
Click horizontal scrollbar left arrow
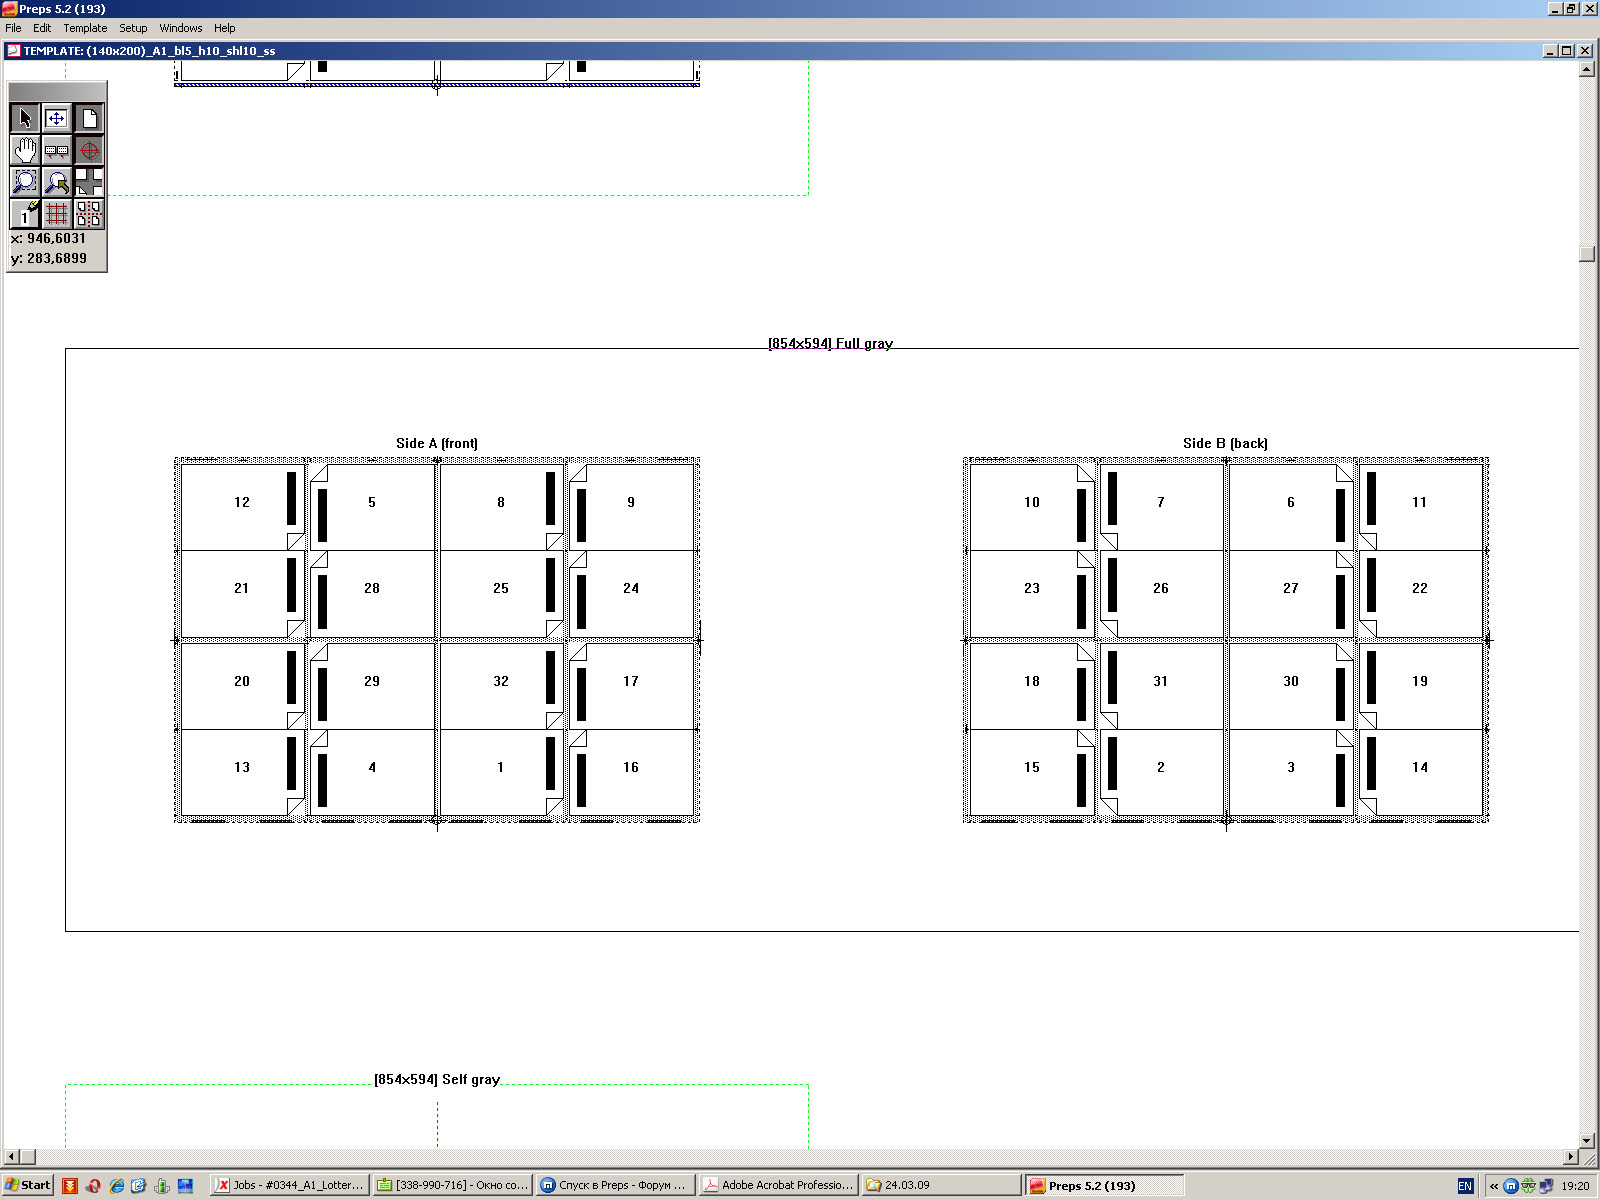12,1157
